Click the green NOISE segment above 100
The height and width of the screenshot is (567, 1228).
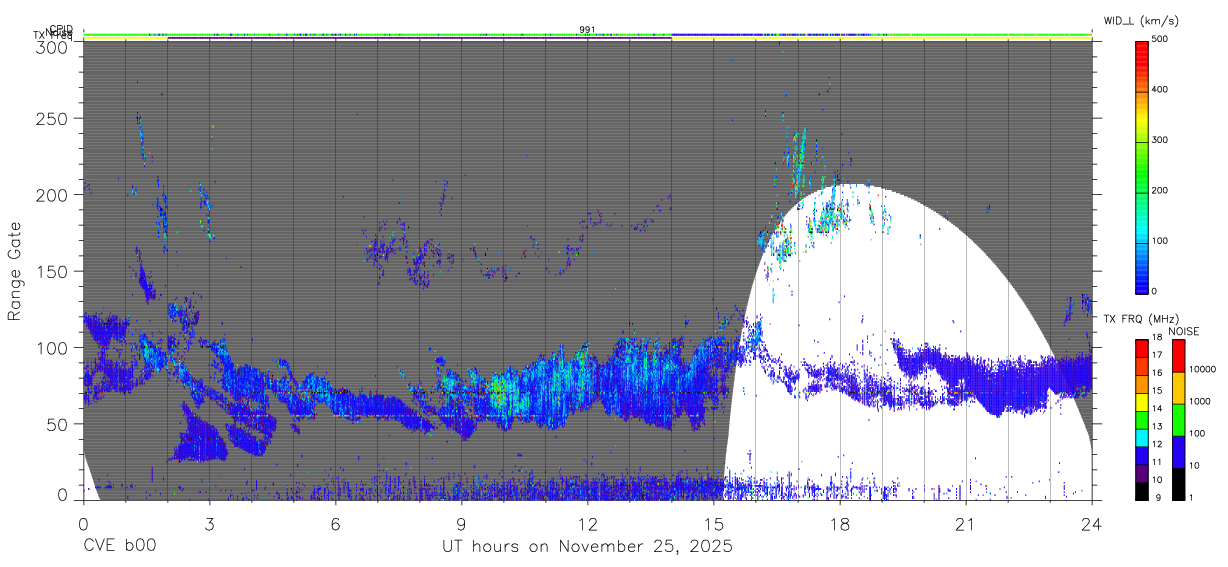[x=1178, y=419]
